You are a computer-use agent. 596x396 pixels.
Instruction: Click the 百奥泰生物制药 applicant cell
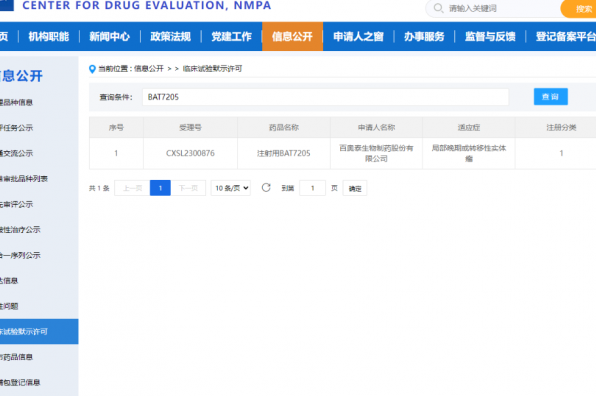click(x=376, y=153)
